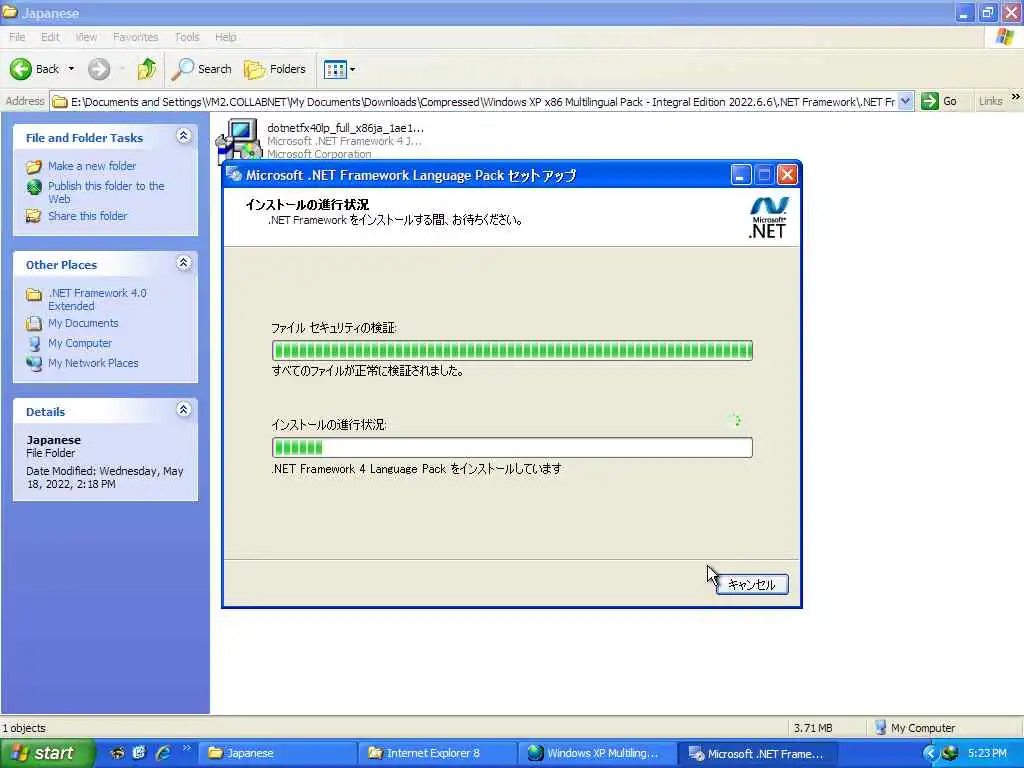
Task: Click the My Computer status bar zone
Action: click(914, 728)
